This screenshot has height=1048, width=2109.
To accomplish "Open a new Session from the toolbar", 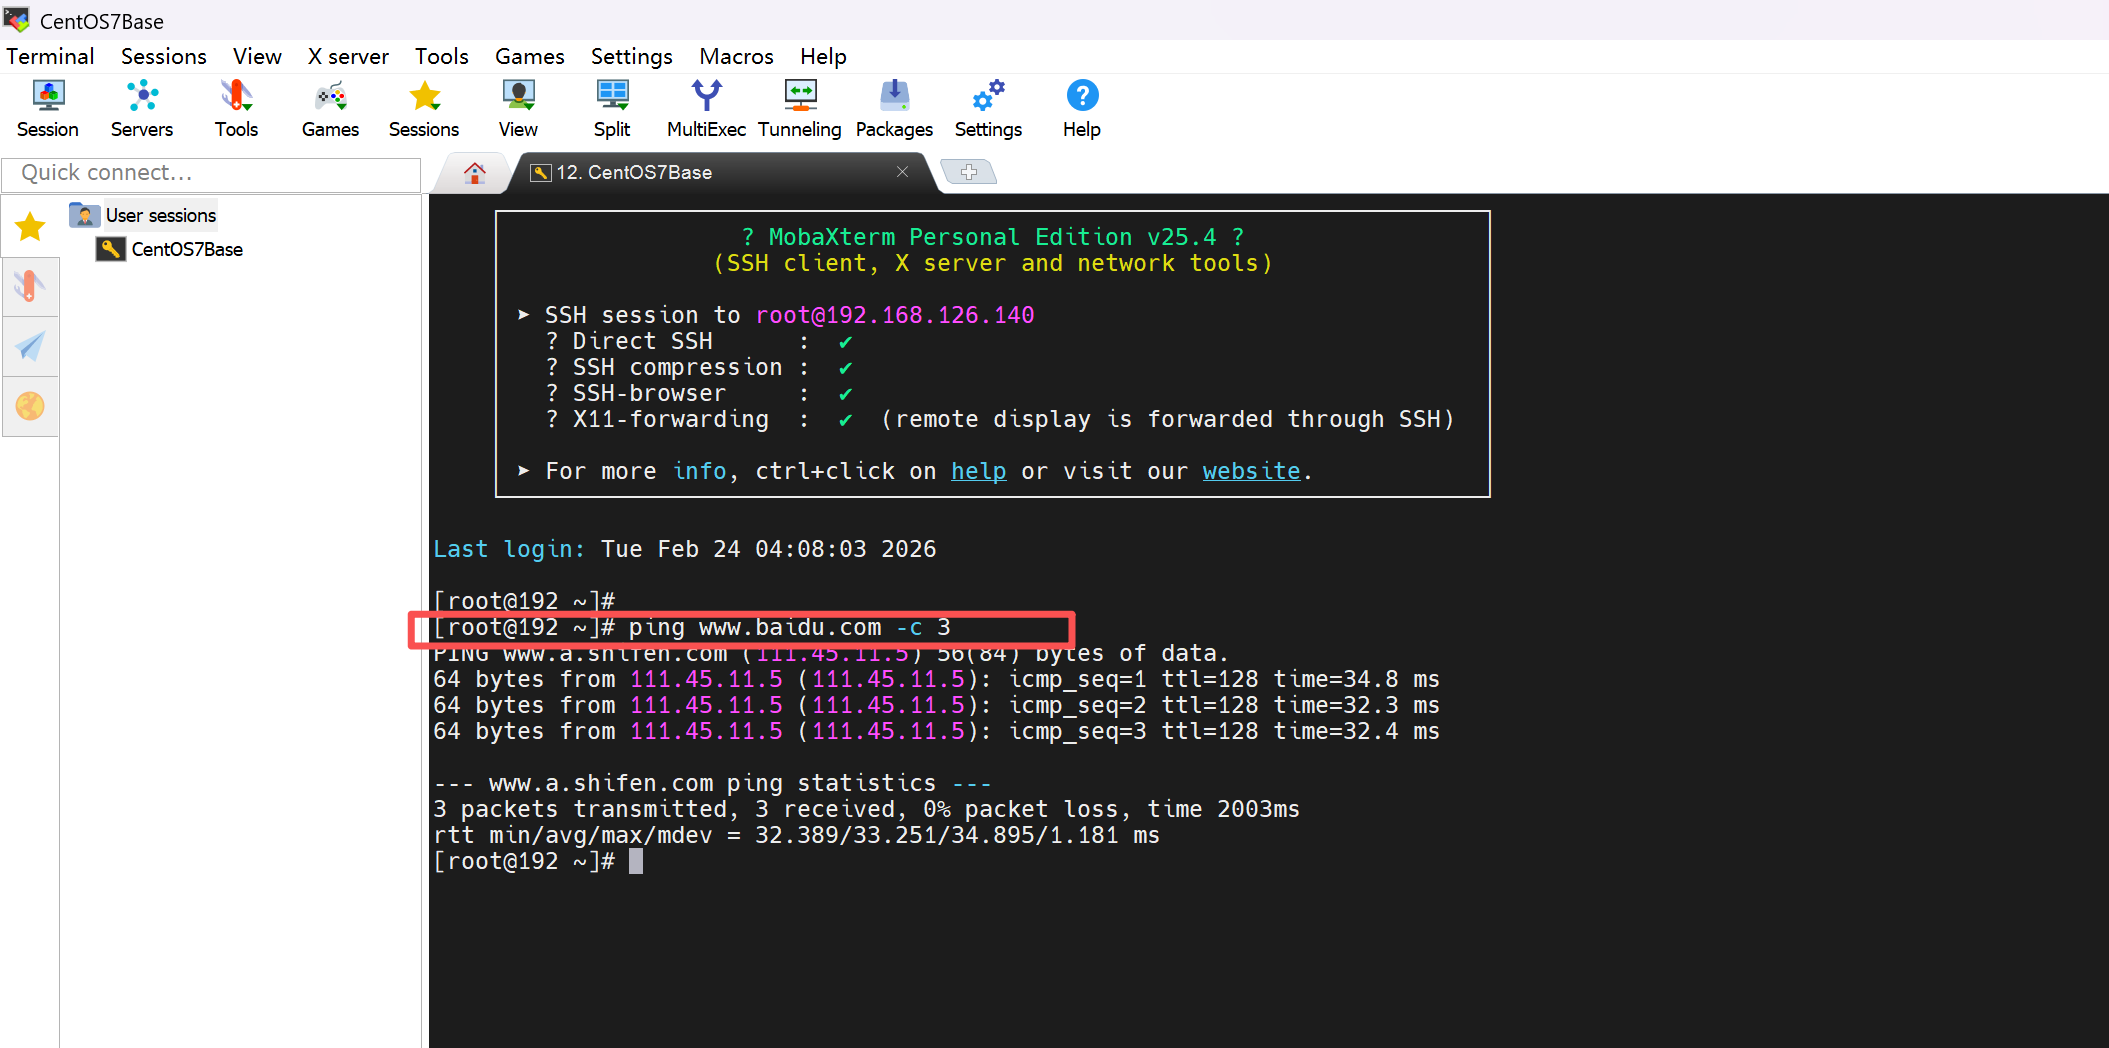I will (x=48, y=109).
